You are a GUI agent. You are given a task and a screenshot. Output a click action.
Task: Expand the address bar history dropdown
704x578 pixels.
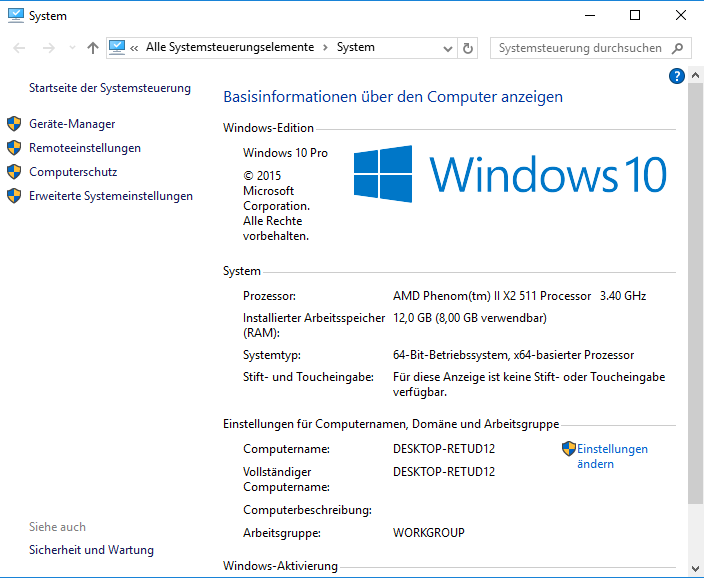coord(446,48)
